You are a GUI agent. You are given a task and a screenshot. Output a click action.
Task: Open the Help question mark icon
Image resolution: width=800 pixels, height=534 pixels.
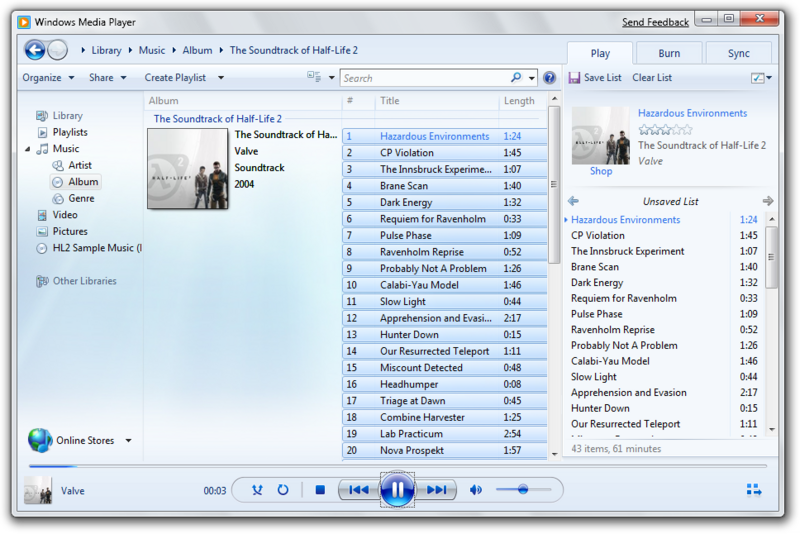point(549,78)
